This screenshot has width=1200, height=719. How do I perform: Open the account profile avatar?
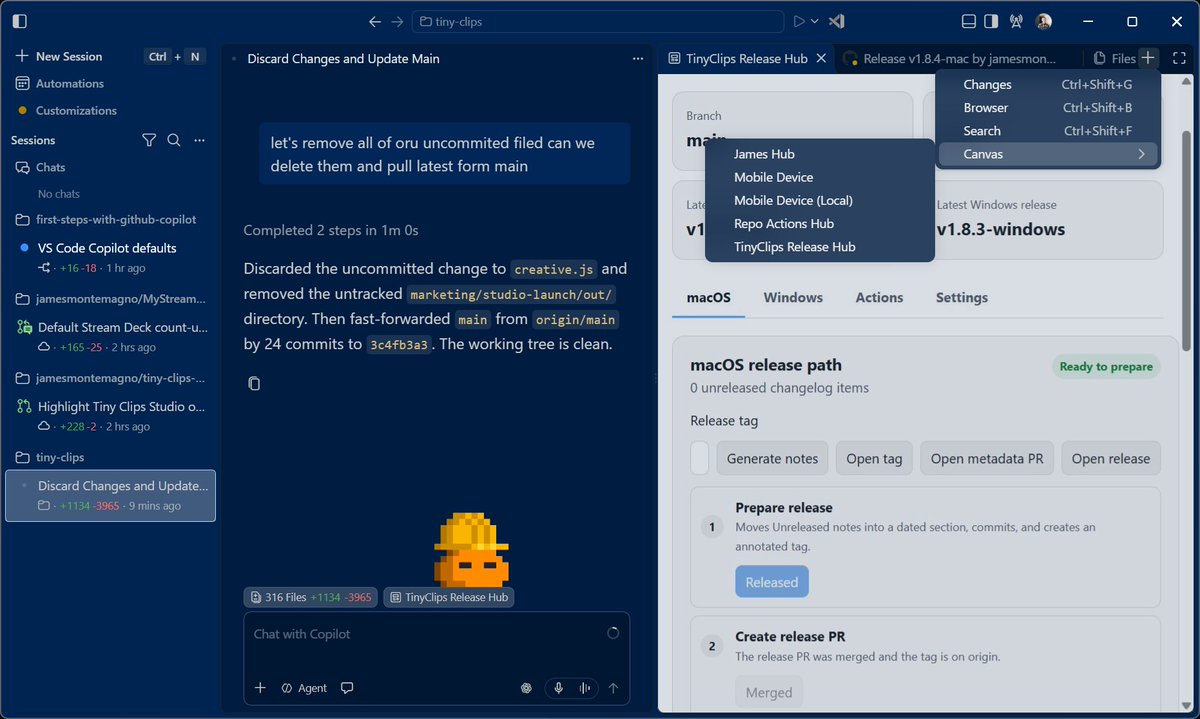pos(1043,21)
